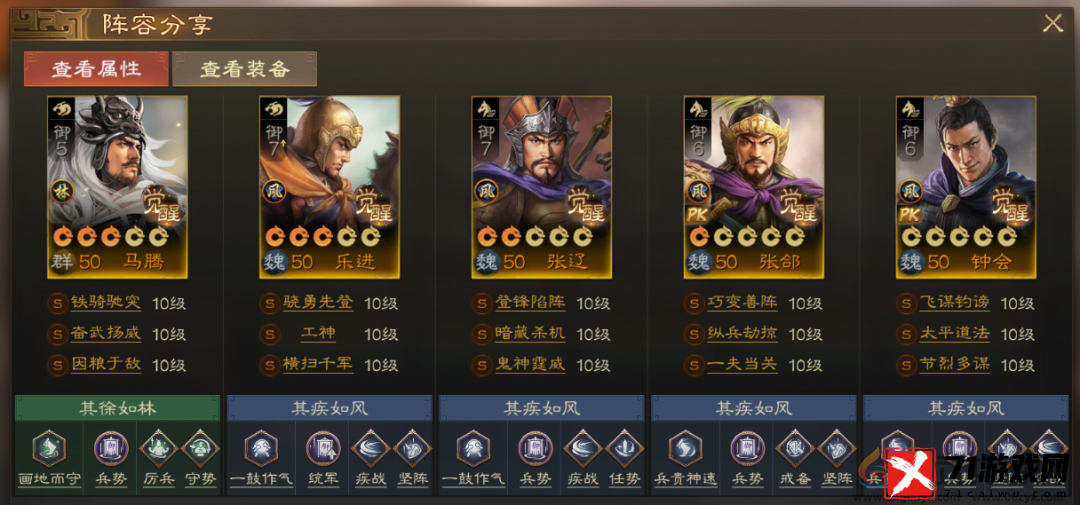Click the 戒备 icon under 张郃
The image size is (1080, 505).
794,449
